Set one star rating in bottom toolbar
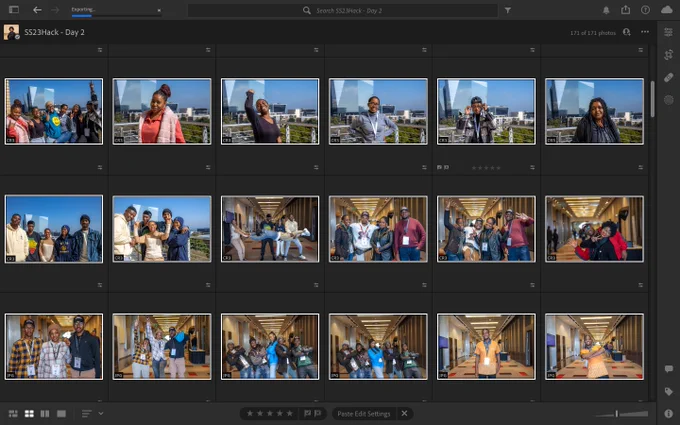This screenshot has width=680, height=425. coord(250,414)
